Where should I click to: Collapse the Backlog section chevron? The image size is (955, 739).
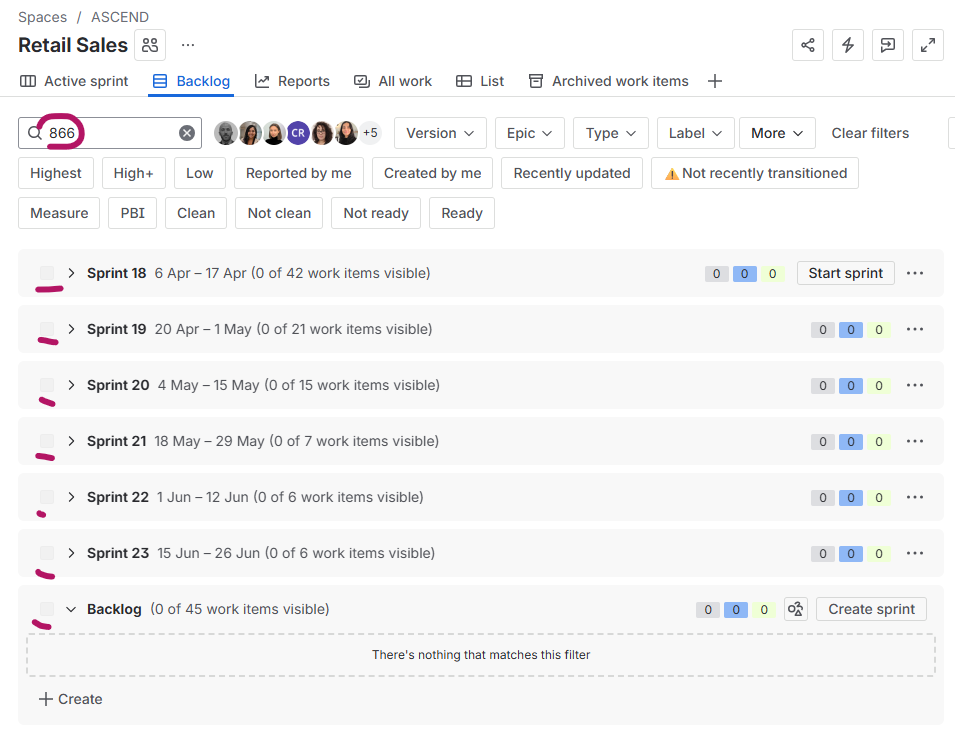tap(71, 609)
